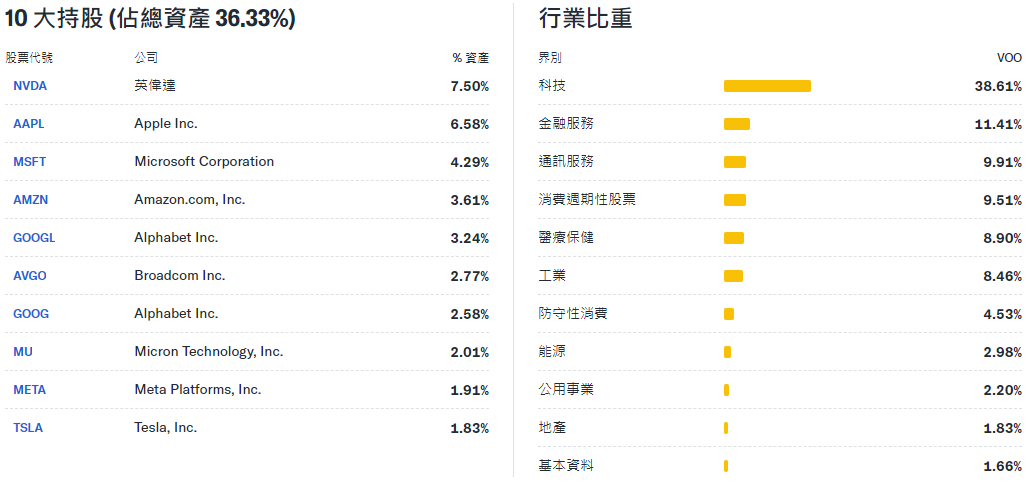The height and width of the screenshot is (485, 1026).
Task: Click the 股票代號 column header
Action: [x=29, y=58]
